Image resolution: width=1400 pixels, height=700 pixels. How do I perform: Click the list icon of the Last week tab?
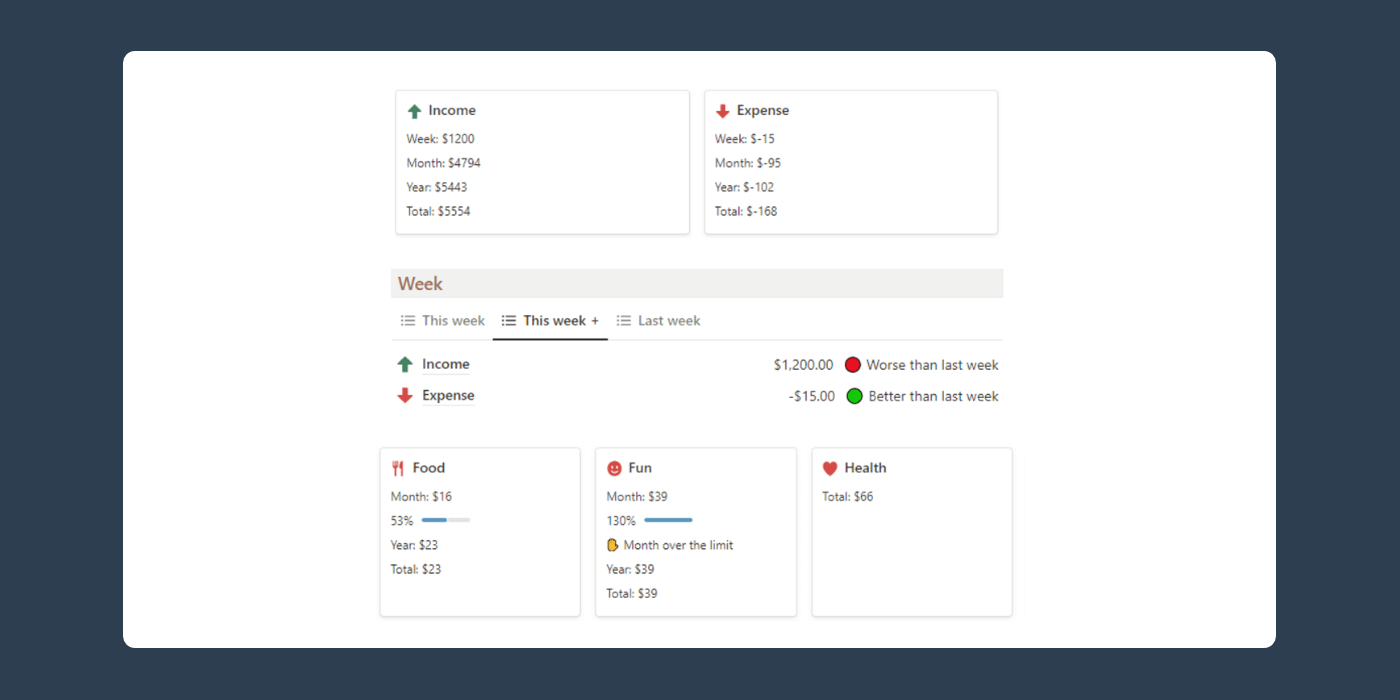[624, 321]
